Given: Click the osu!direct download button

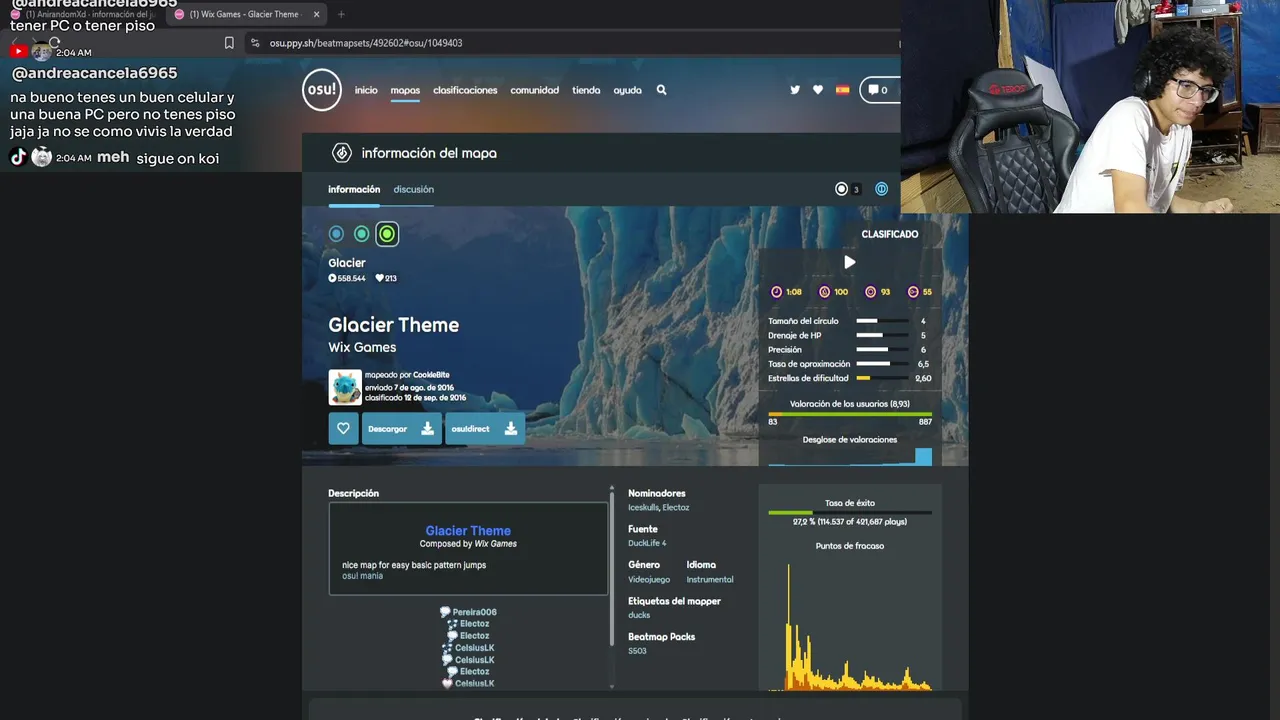Looking at the screenshot, I should click(x=485, y=429).
